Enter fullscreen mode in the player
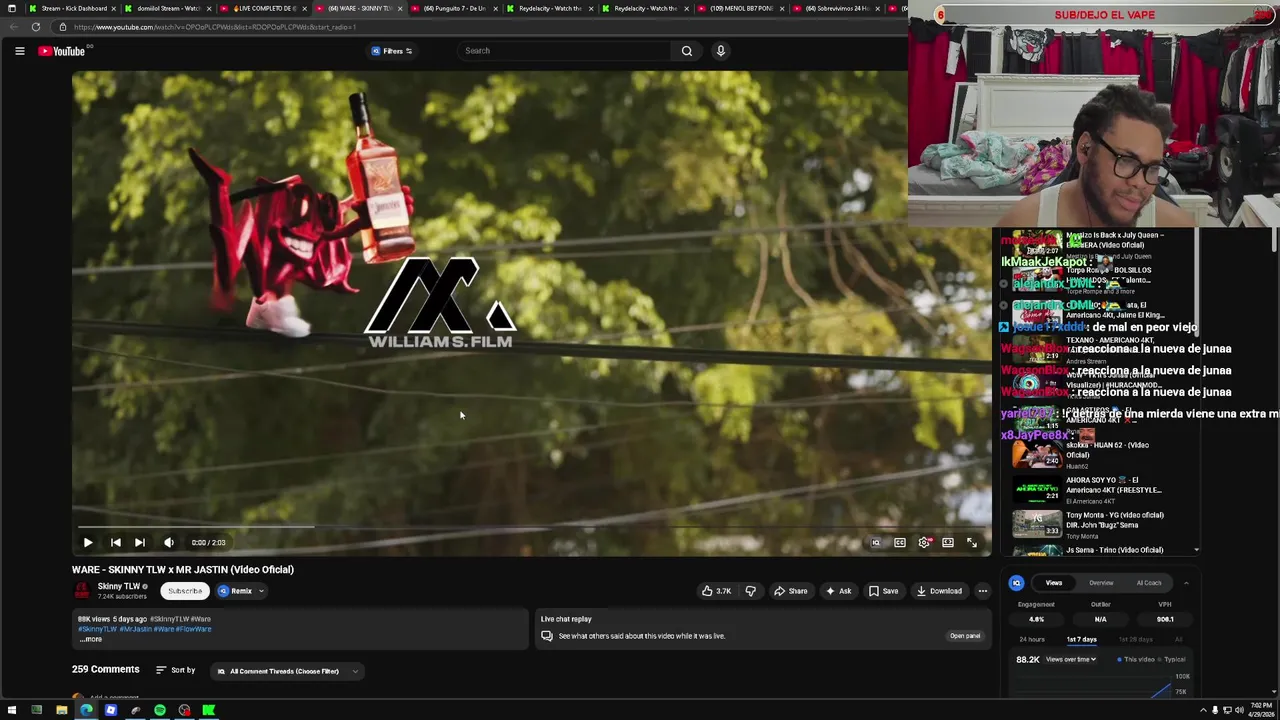The image size is (1280, 720). [972, 542]
